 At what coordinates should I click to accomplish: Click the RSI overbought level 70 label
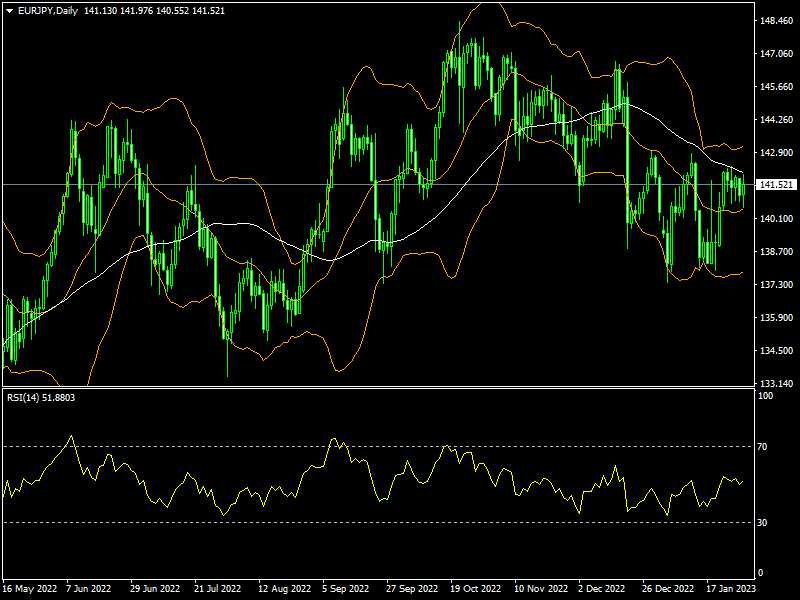click(x=762, y=446)
